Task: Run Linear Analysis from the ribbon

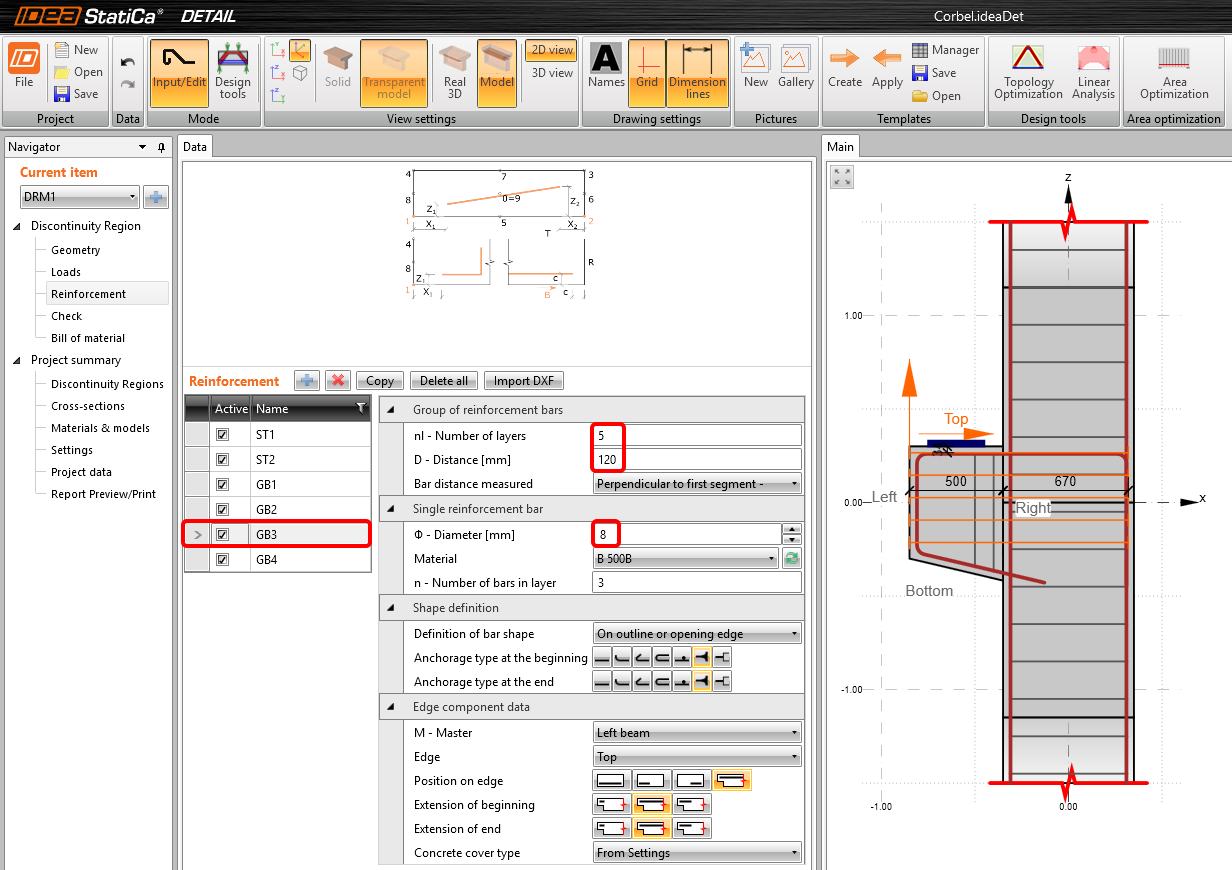Action: [1093, 72]
